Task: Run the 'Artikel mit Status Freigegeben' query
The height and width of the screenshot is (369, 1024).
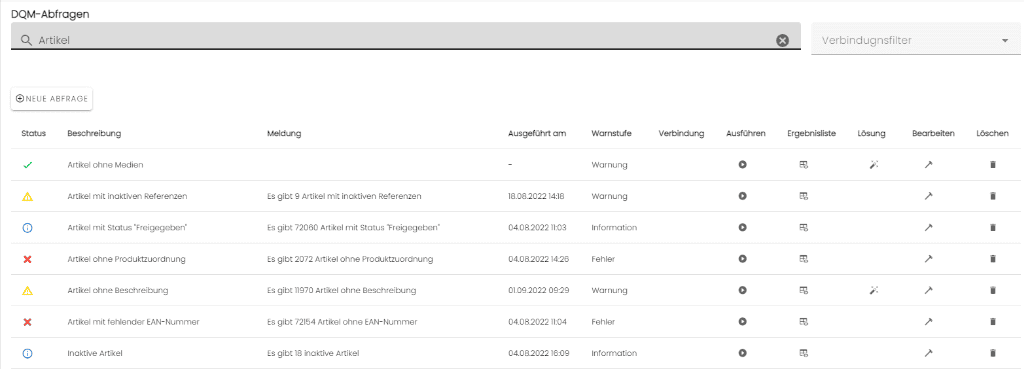Action: pos(743,227)
